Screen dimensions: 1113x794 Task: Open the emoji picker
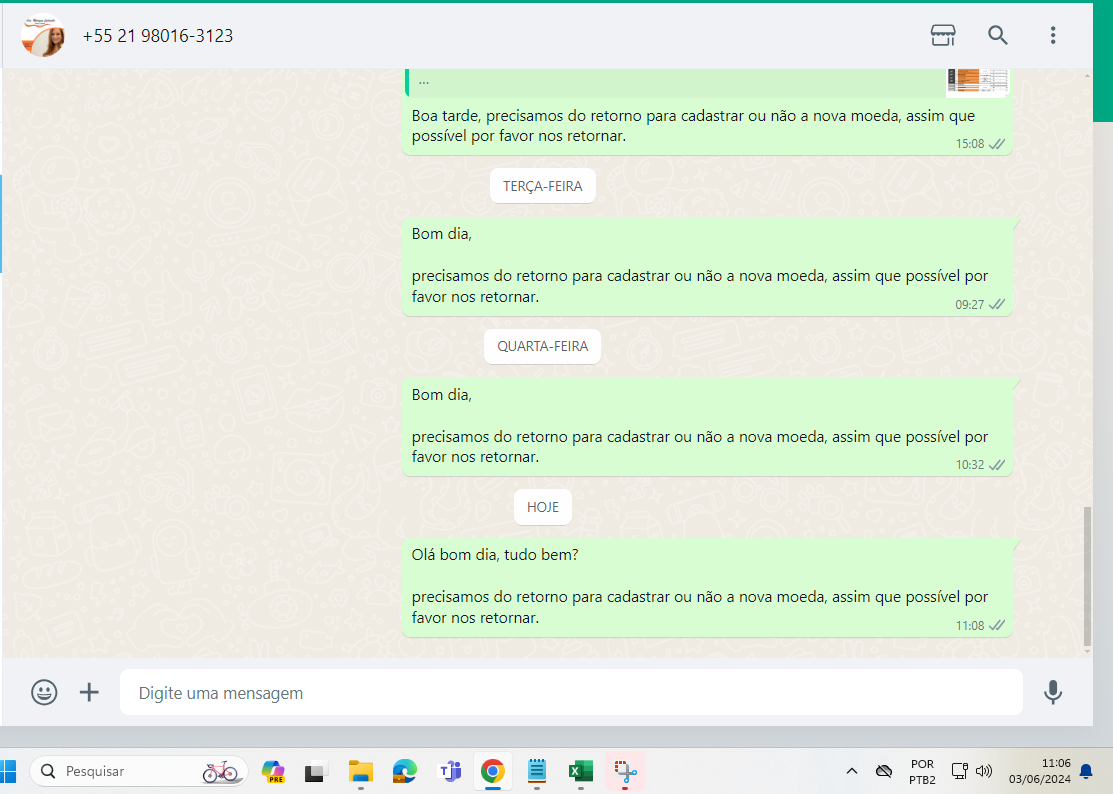(x=44, y=692)
